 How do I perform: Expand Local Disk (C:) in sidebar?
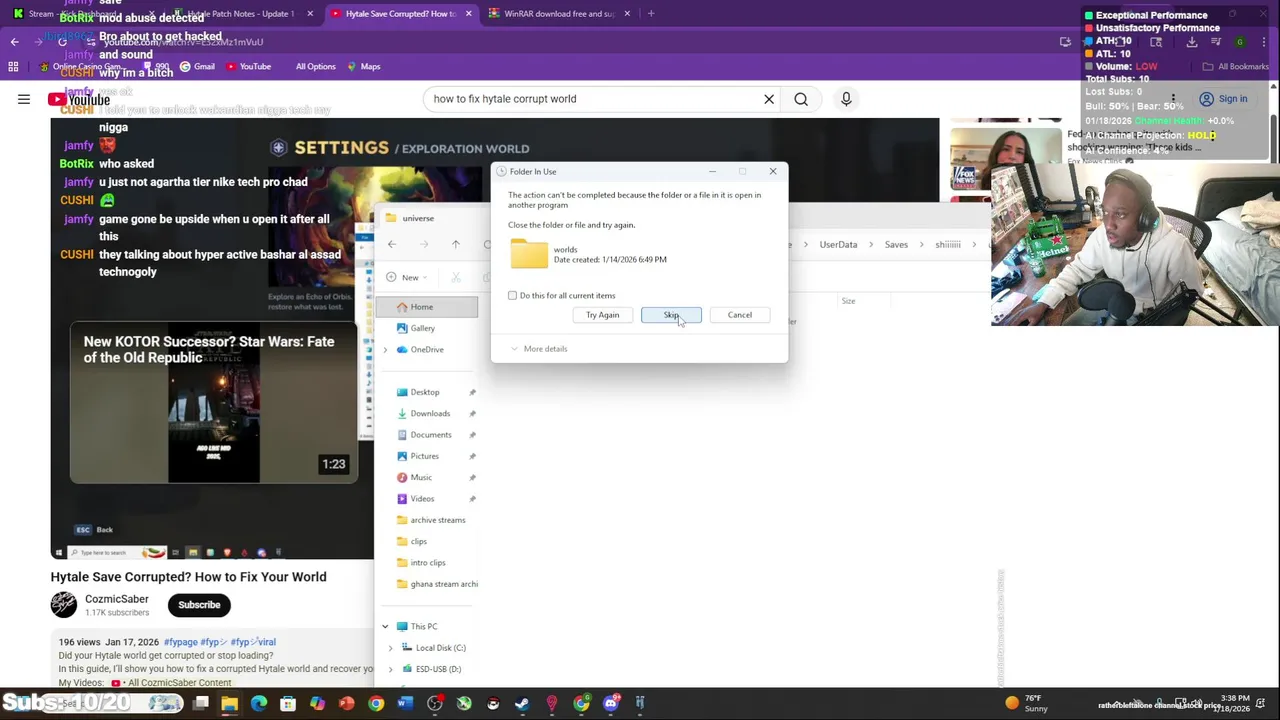click(x=391, y=648)
